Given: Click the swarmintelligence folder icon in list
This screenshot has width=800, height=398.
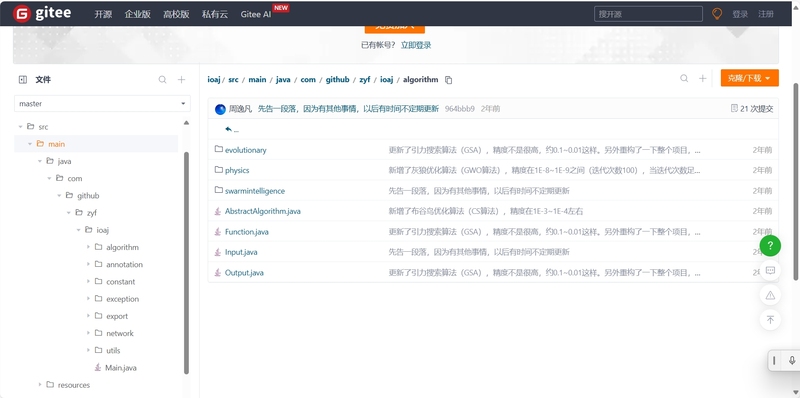Looking at the screenshot, I should [x=219, y=190].
